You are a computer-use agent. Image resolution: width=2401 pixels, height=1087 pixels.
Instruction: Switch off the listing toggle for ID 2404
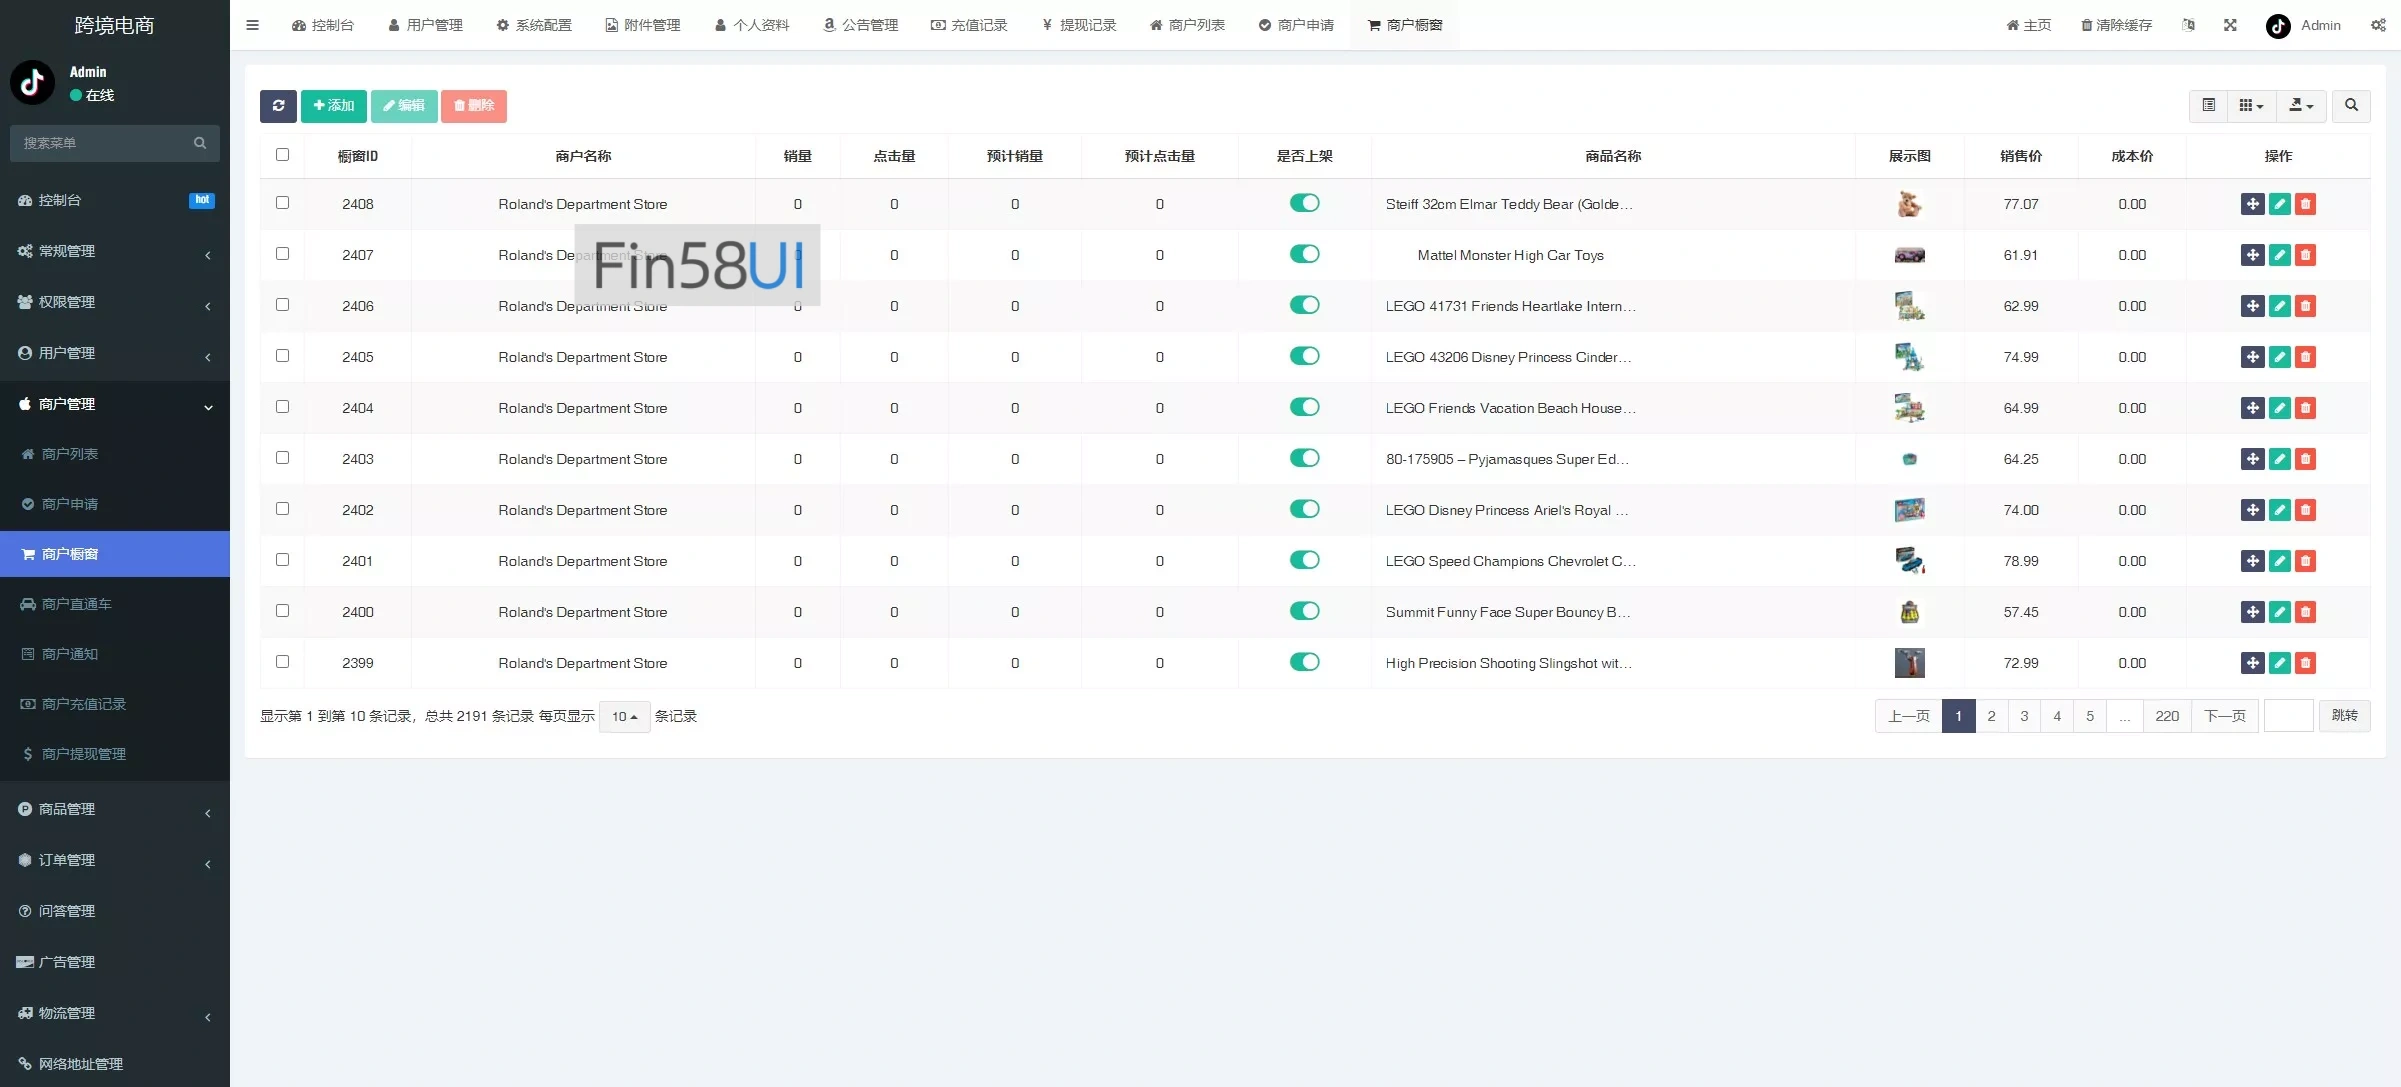[1304, 407]
